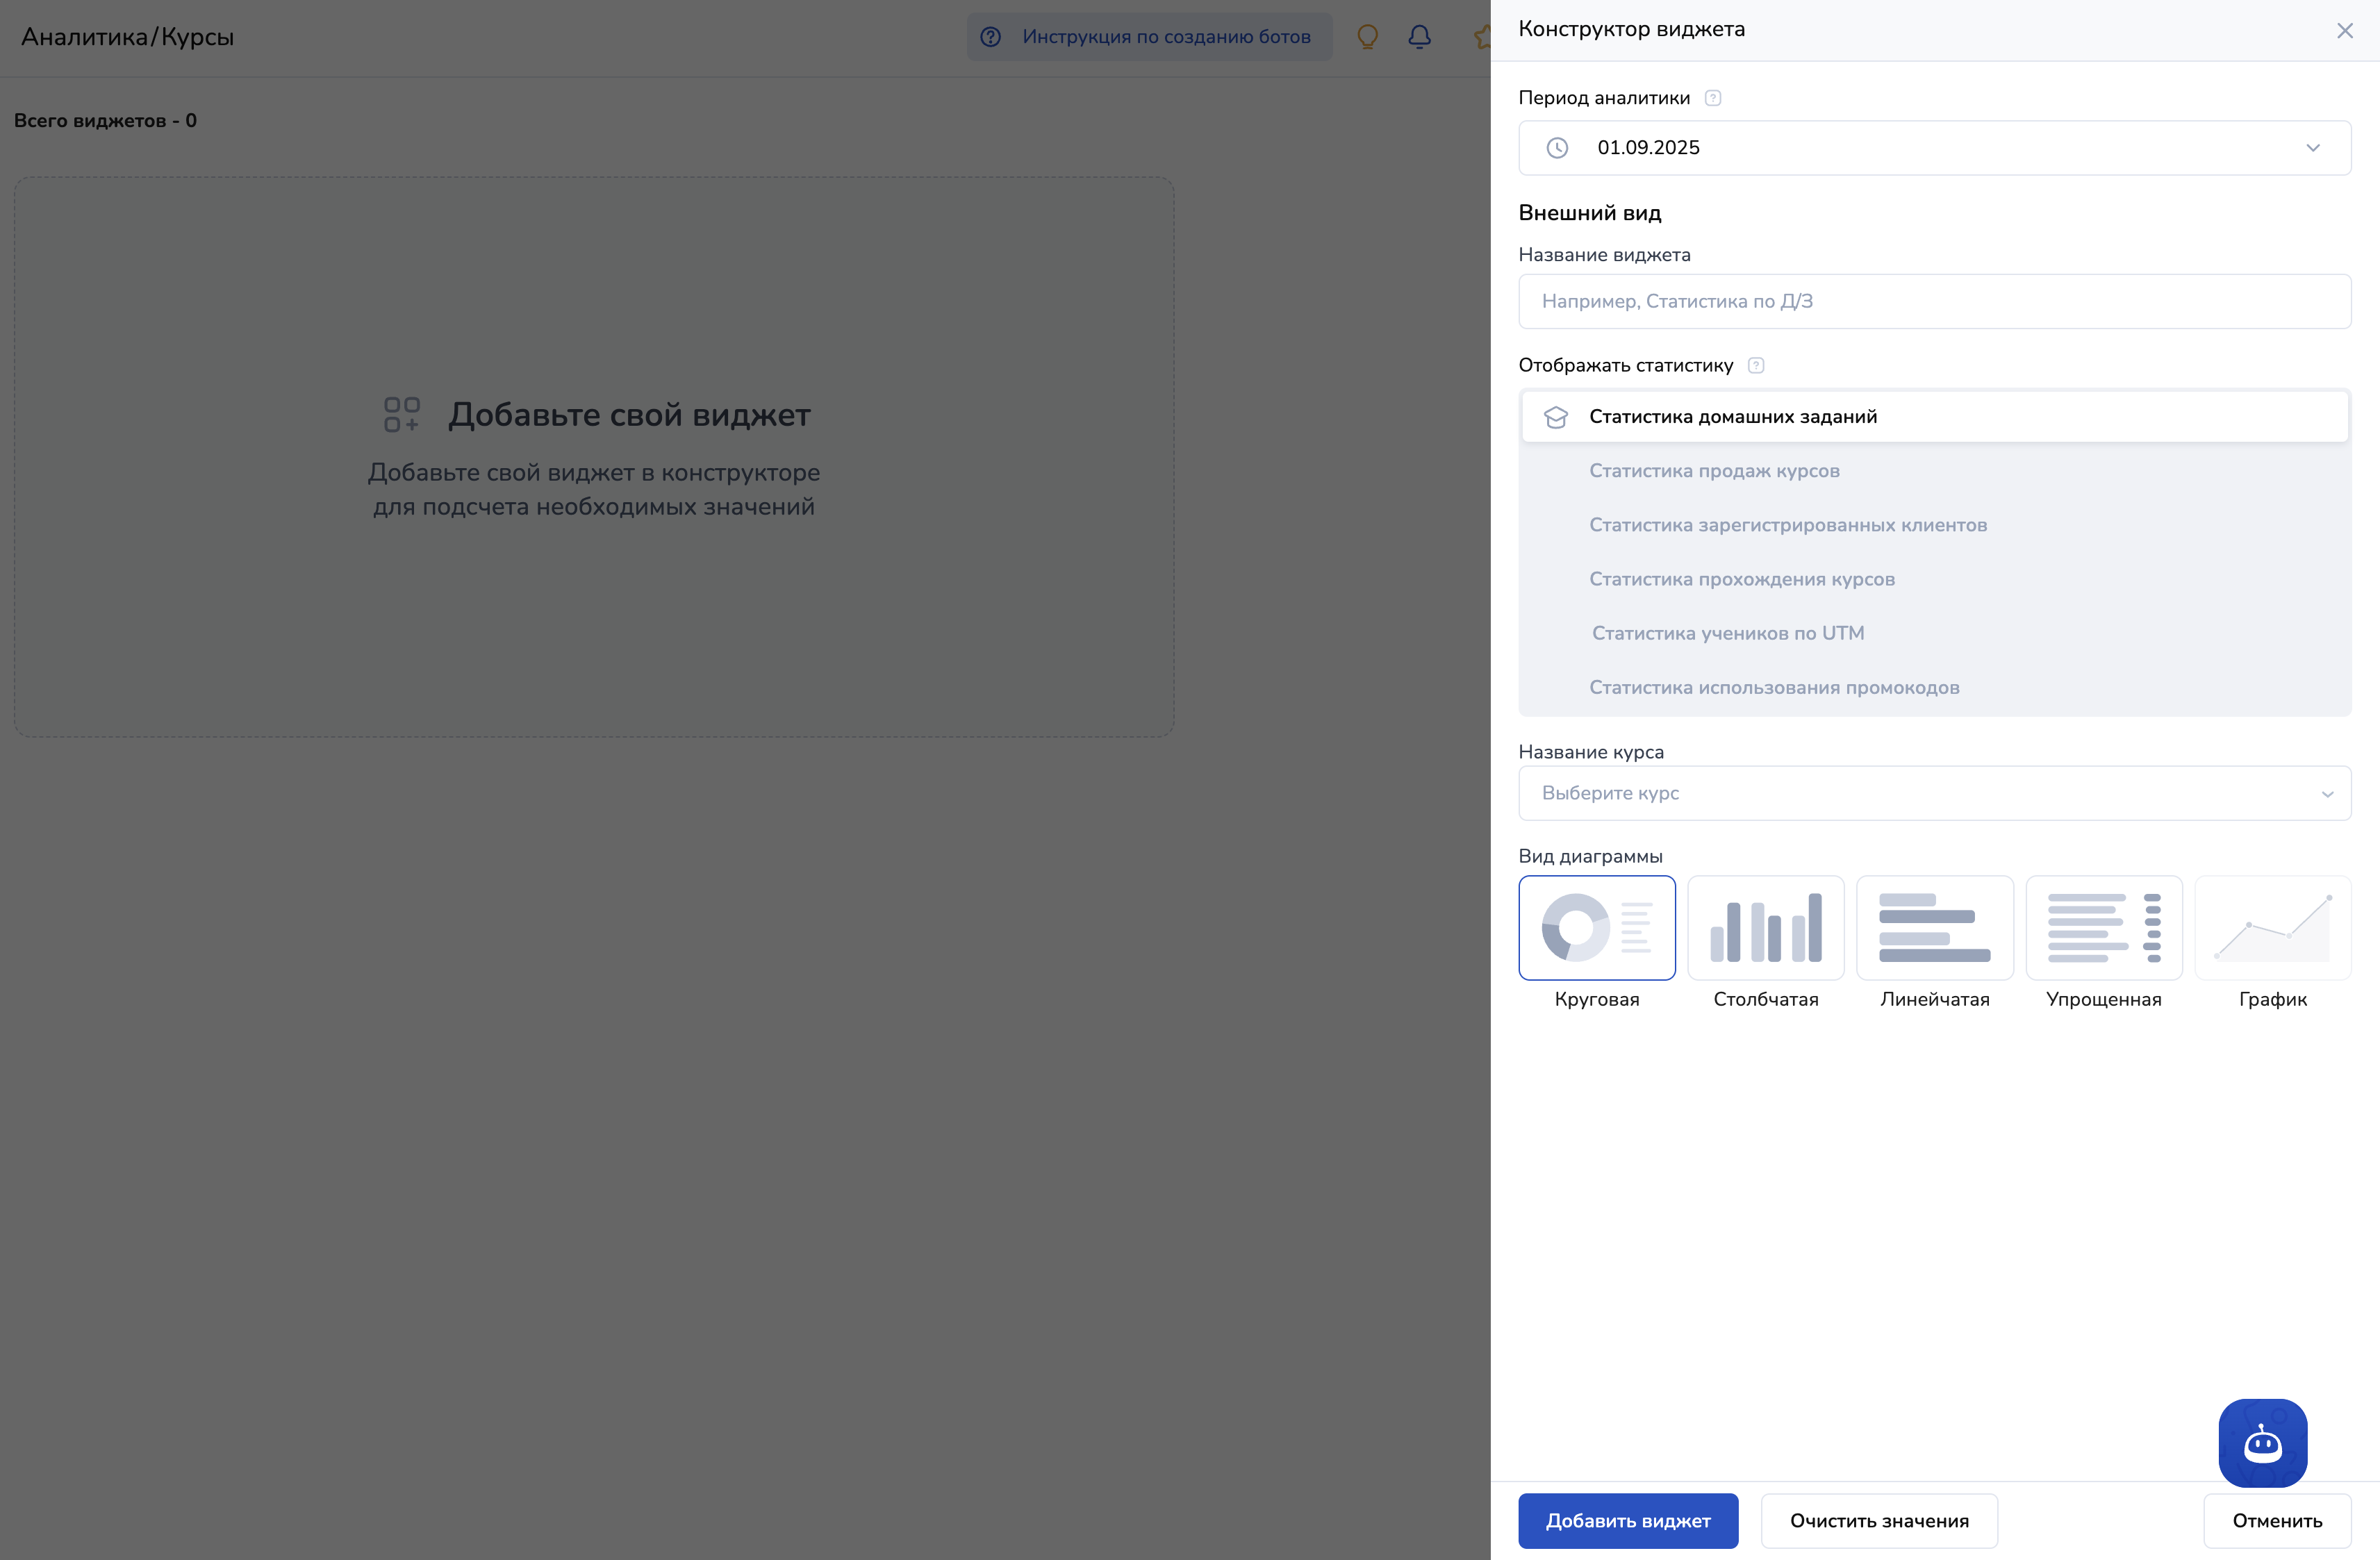Open the notifications bell icon

[1419, 37]
